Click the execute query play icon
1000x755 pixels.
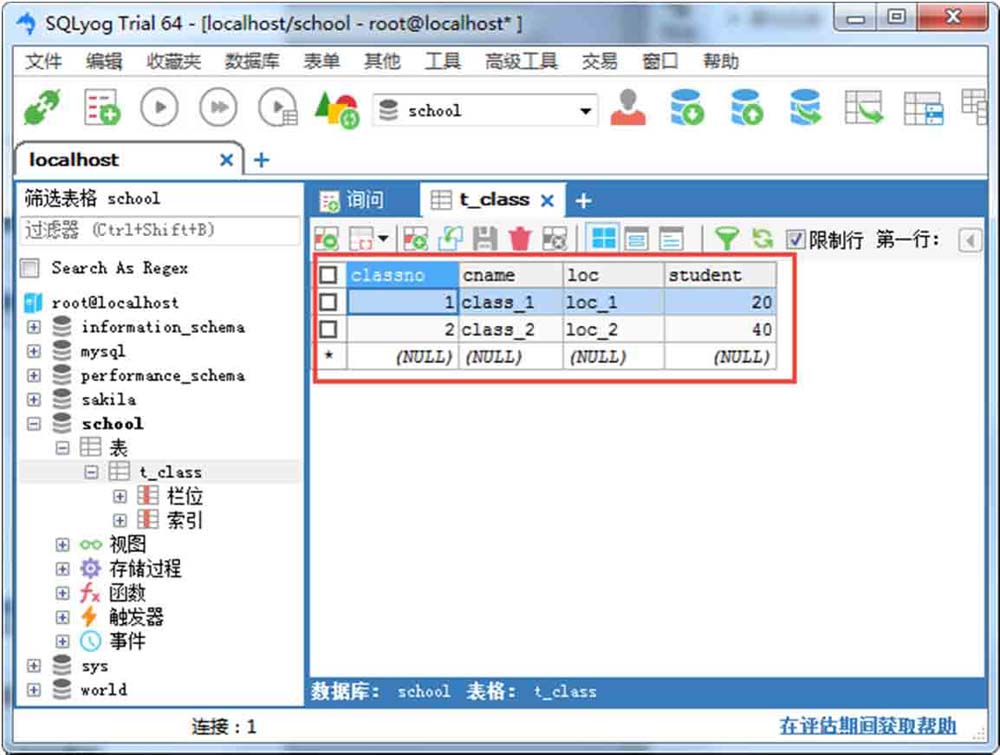[x=159, y=107]
